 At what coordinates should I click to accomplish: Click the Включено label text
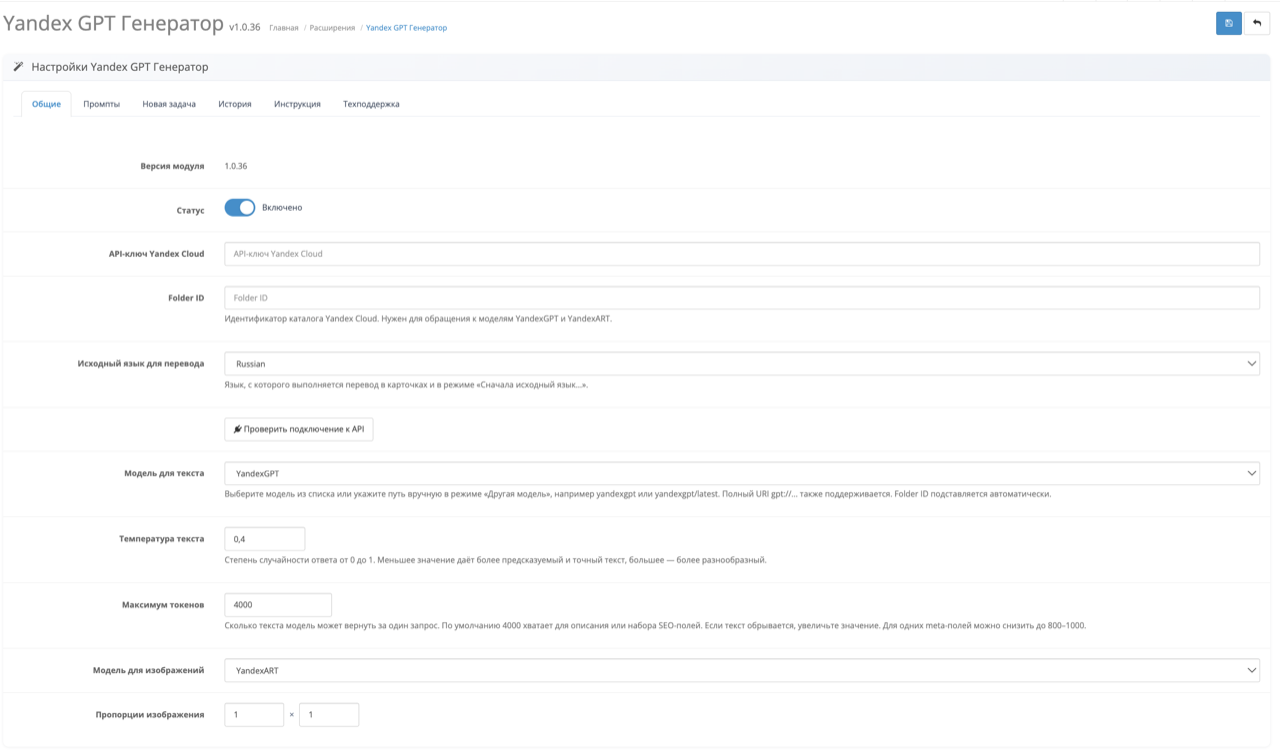pyautogui.click(x=282, y=208)
